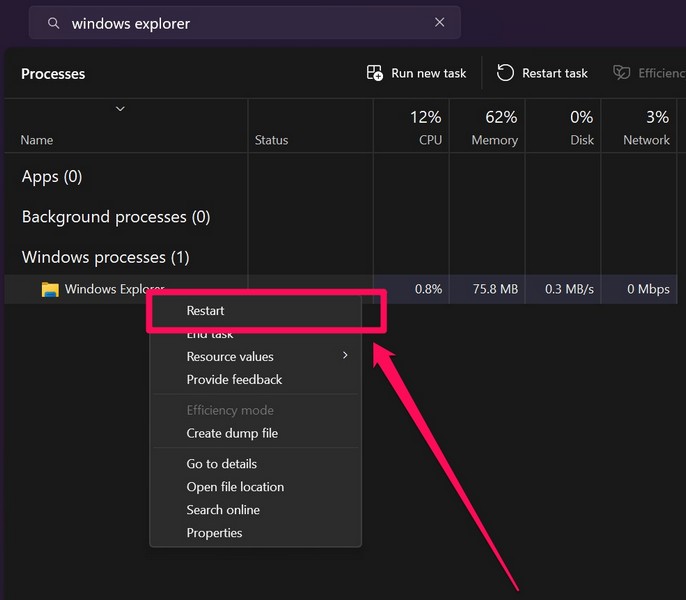Click the Efficiency mode leaf icon
This screenshot has width=686, height=600.
point(622,73)
